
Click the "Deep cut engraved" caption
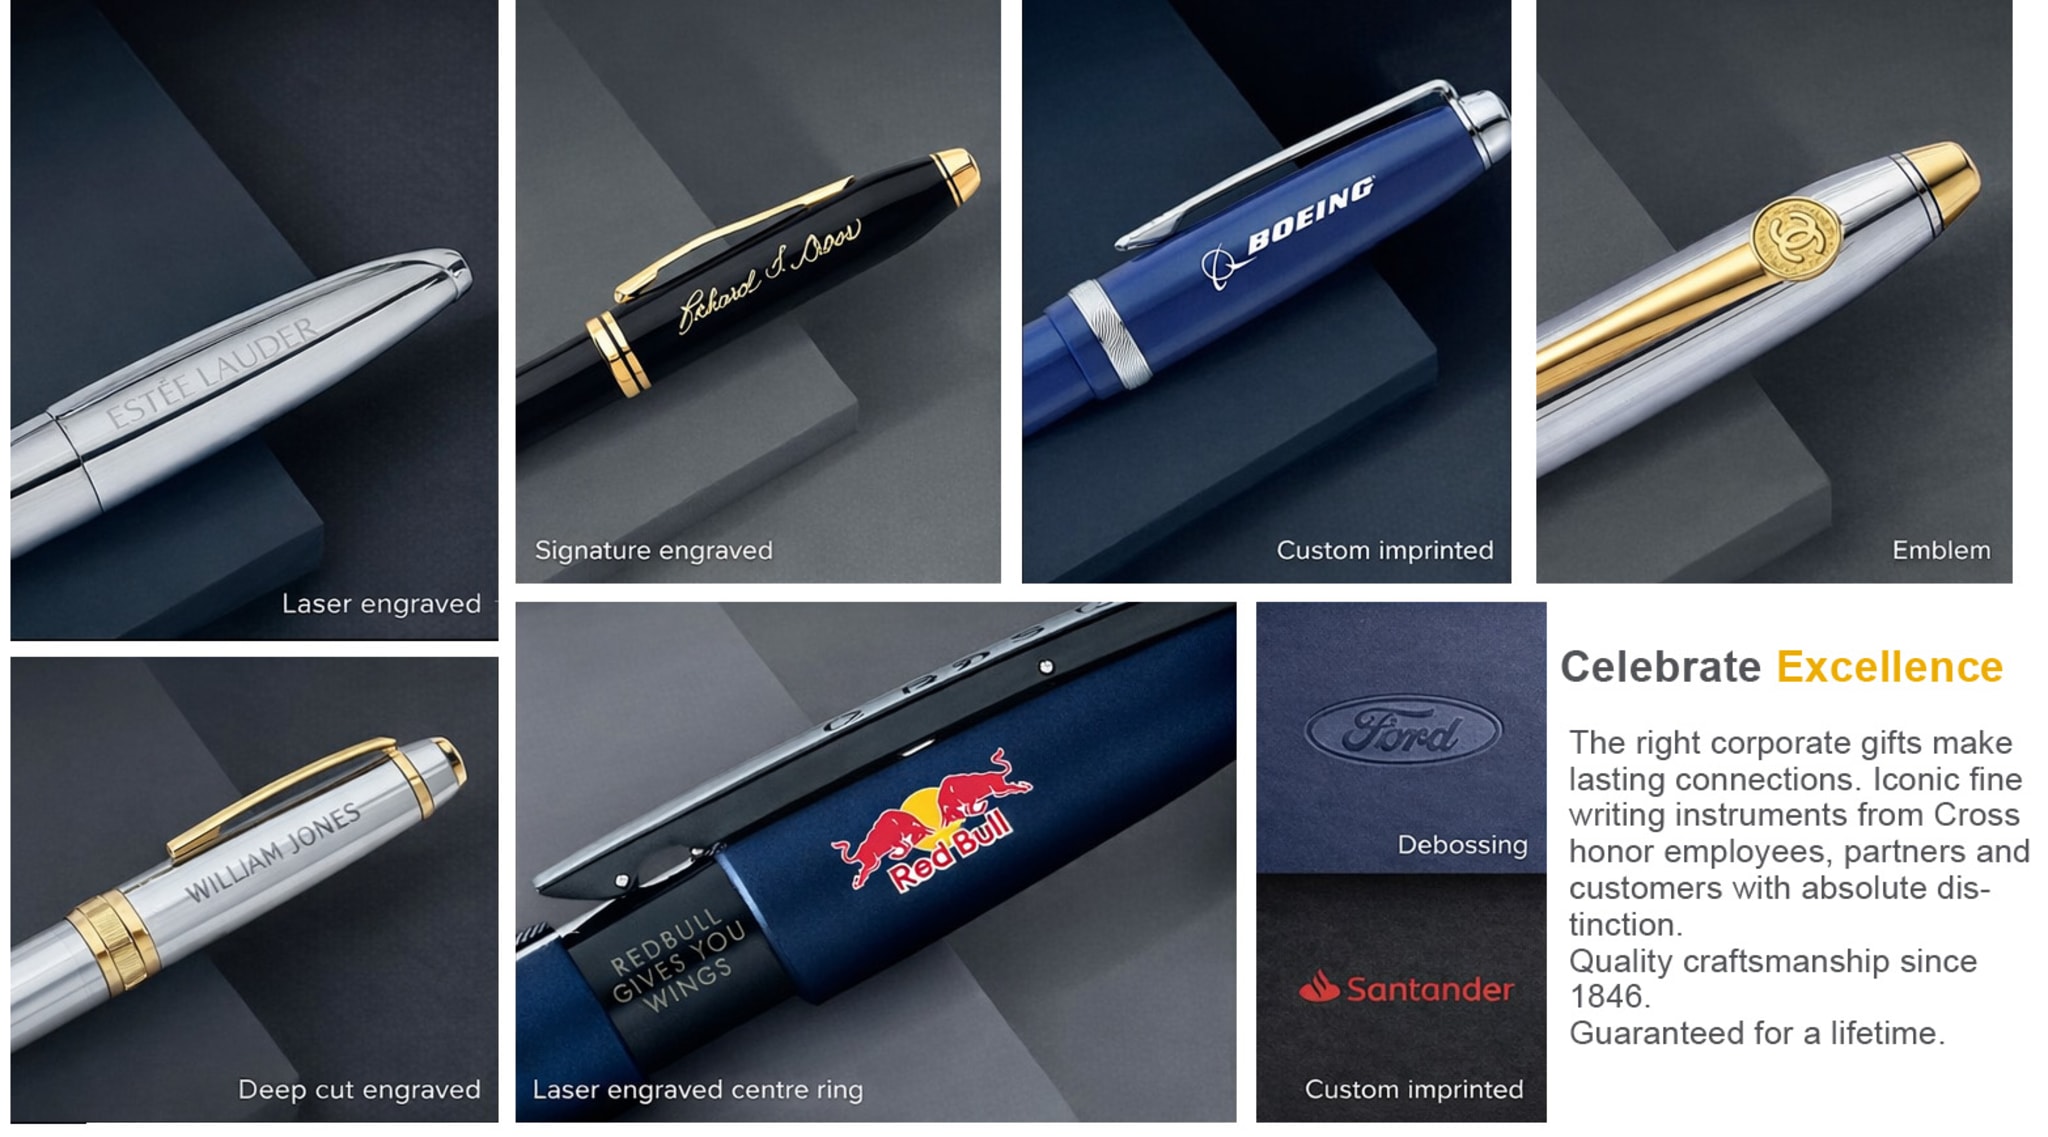tap(359, 1089)
